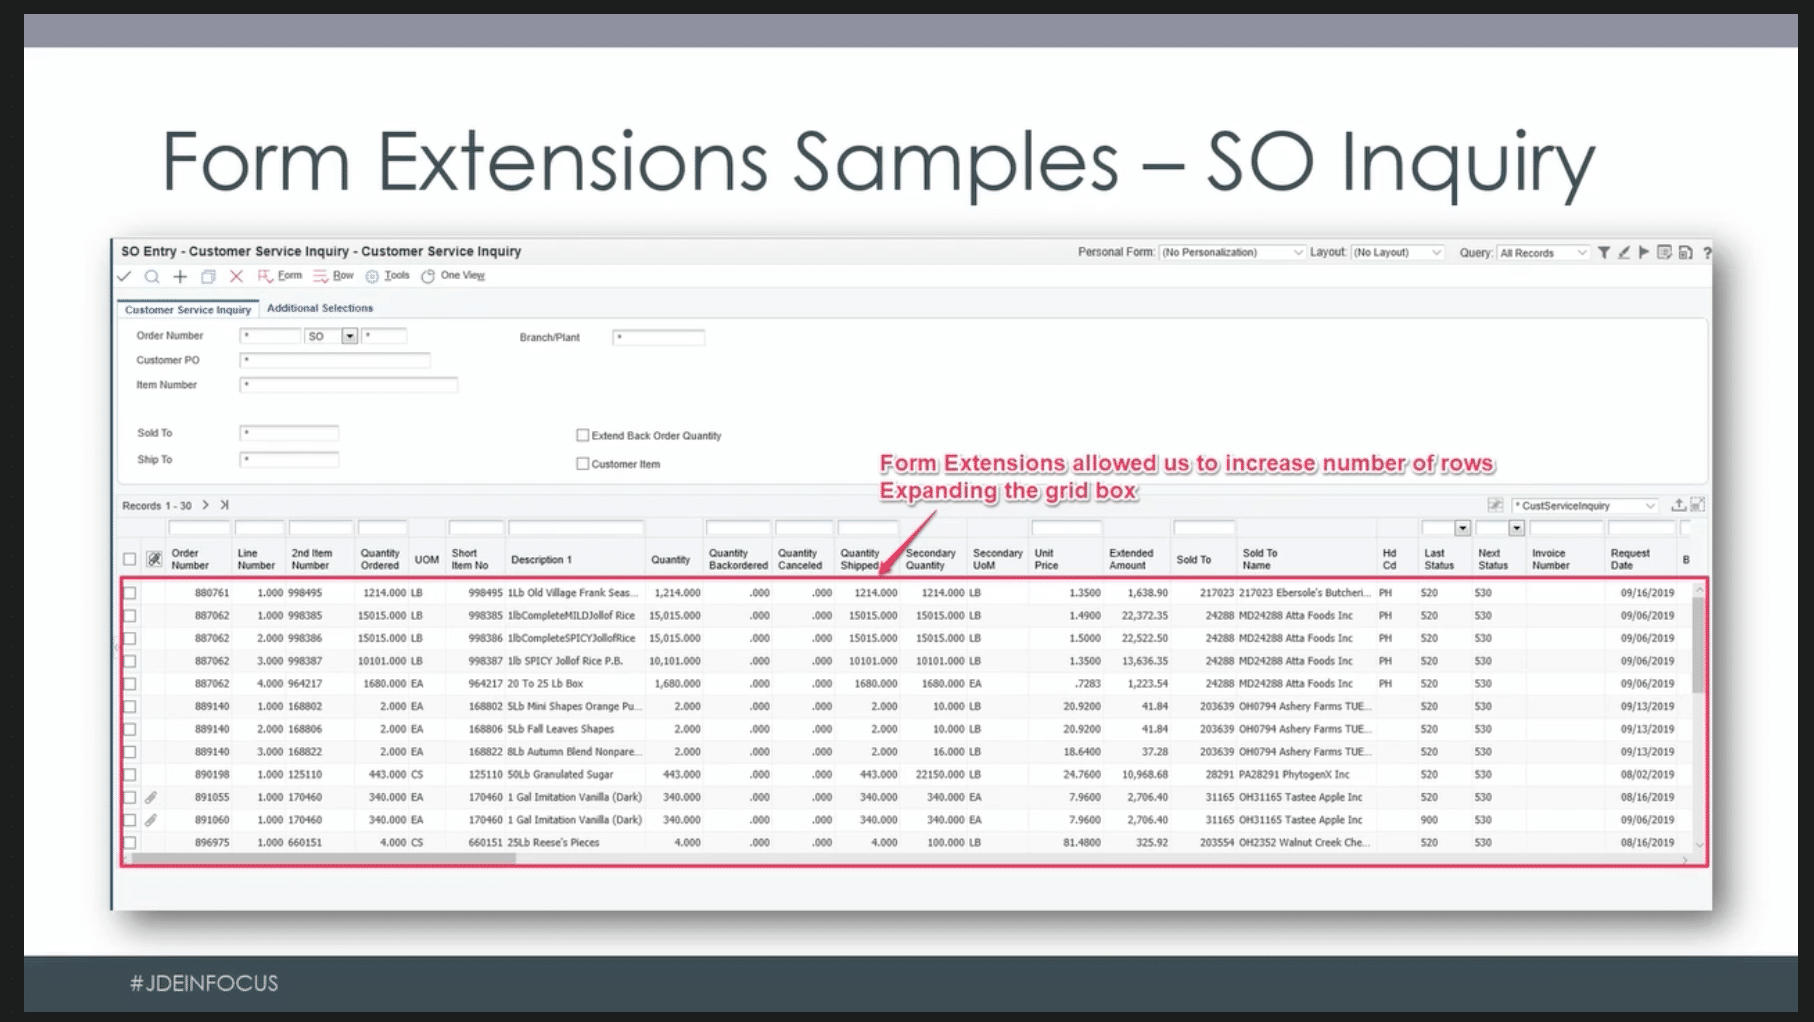Screen dimensions: 1814x1022
Task: Select the checkbox on order 880761 row
Action: pos(131,592)
